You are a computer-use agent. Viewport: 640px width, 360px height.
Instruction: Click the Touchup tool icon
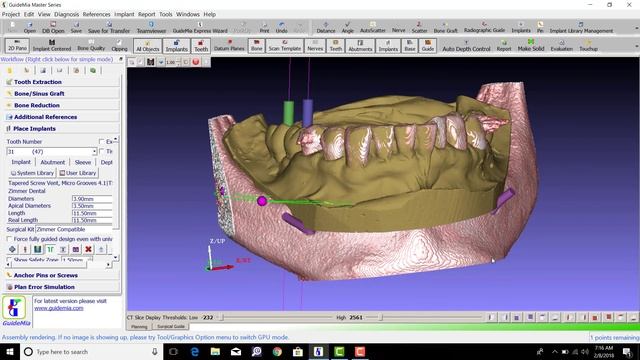tap(588, 45)
